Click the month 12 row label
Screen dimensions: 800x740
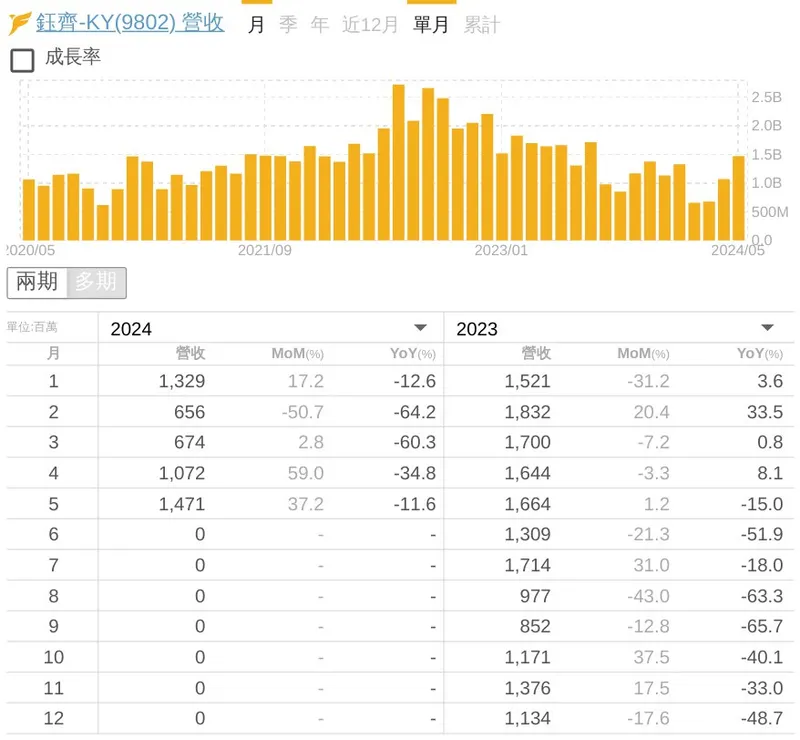point(54,719)
